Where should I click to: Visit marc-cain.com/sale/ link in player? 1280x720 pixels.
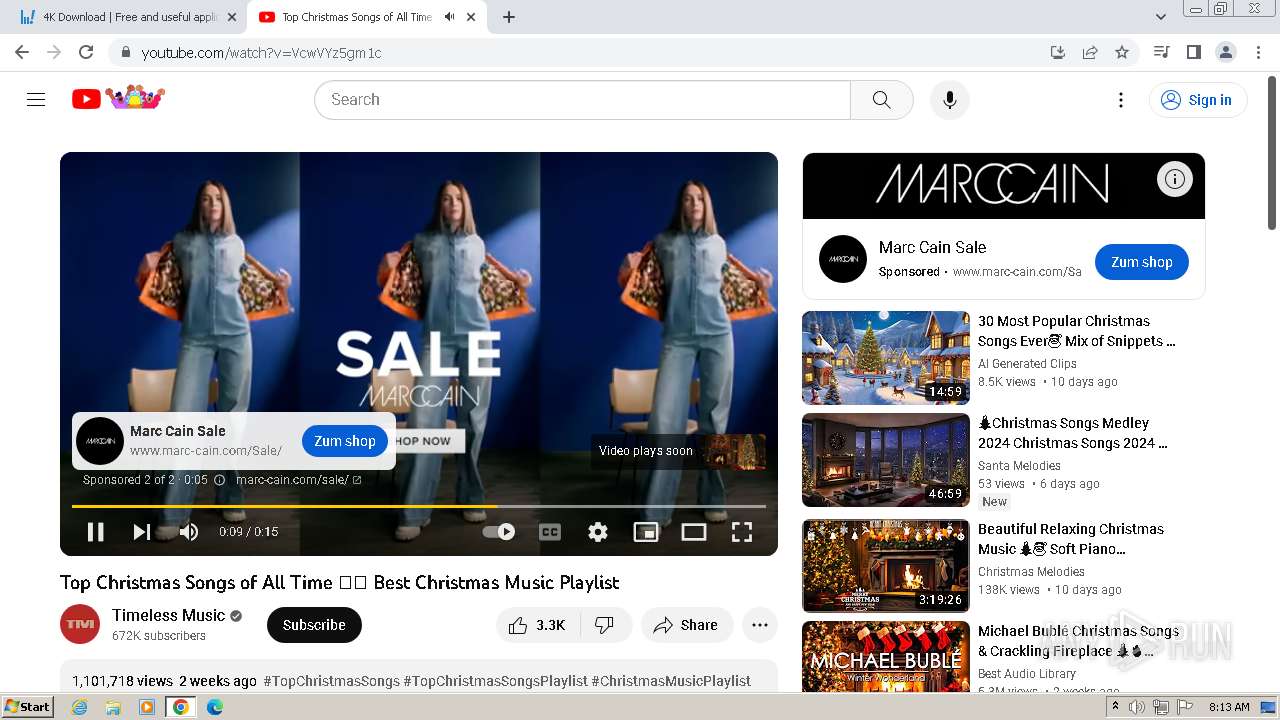(x=298, y=480)
